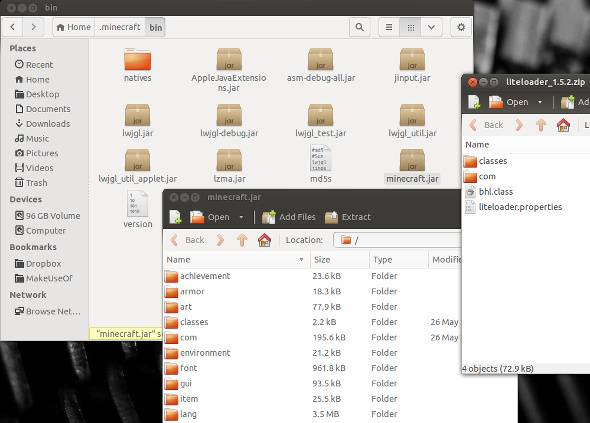Go back in the bin file manager
This screenshot has height=423, width=590.
tap(12, 27)
